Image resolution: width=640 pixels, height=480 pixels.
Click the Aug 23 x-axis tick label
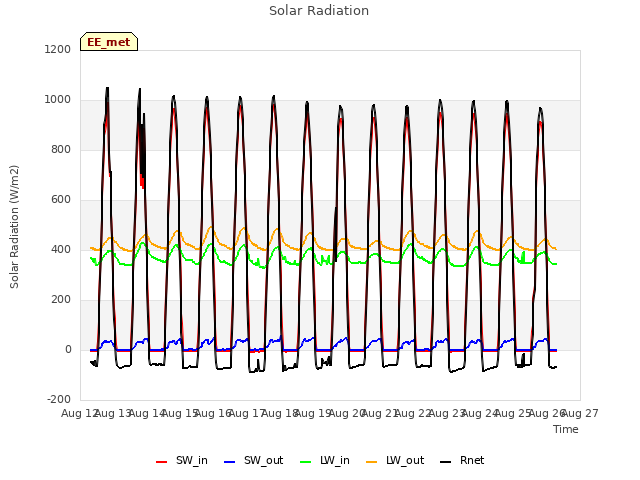pos(447,413)
